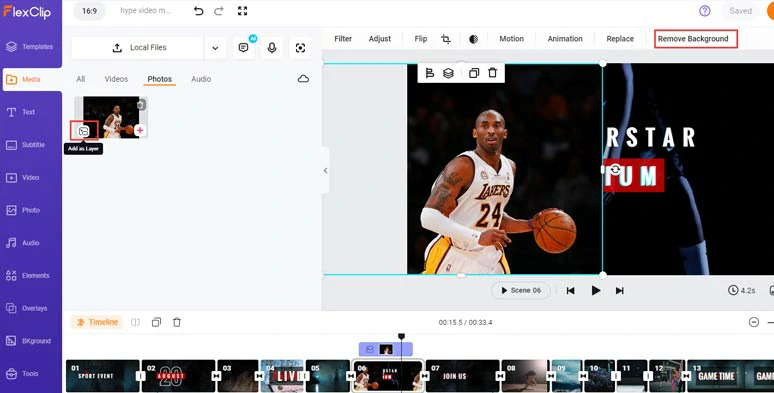This screenshot has width=774, height=393.
Task: Open the Filter option
Action: coord(343,39)
